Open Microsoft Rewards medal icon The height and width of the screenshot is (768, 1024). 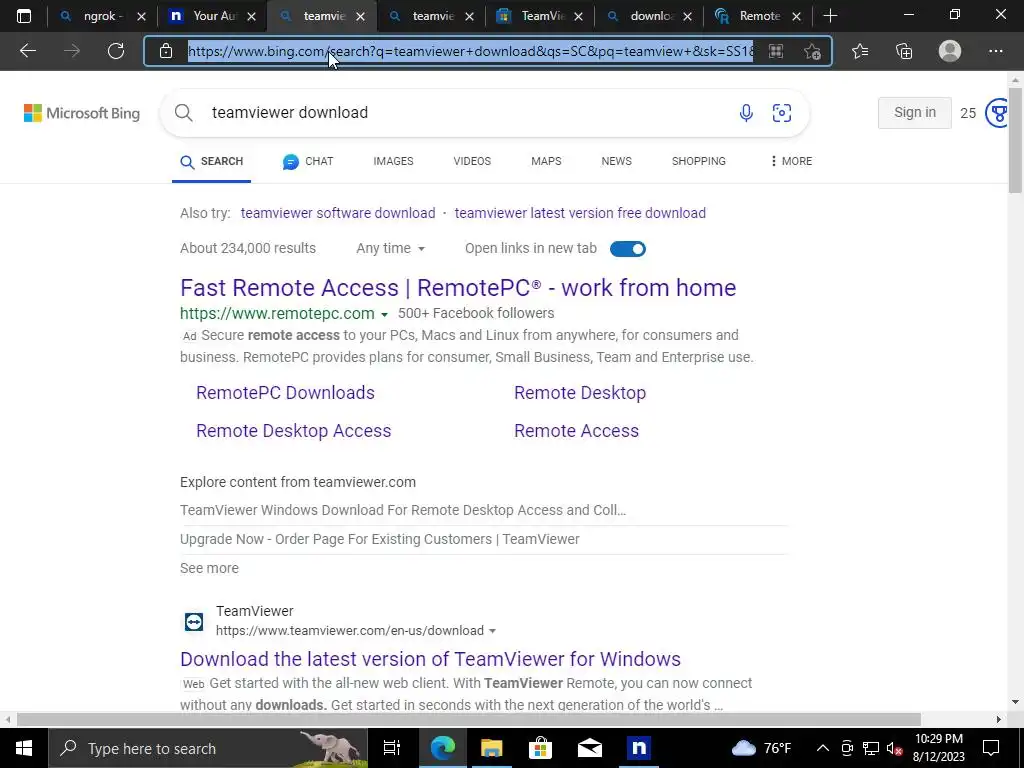(x=997, y=113)
